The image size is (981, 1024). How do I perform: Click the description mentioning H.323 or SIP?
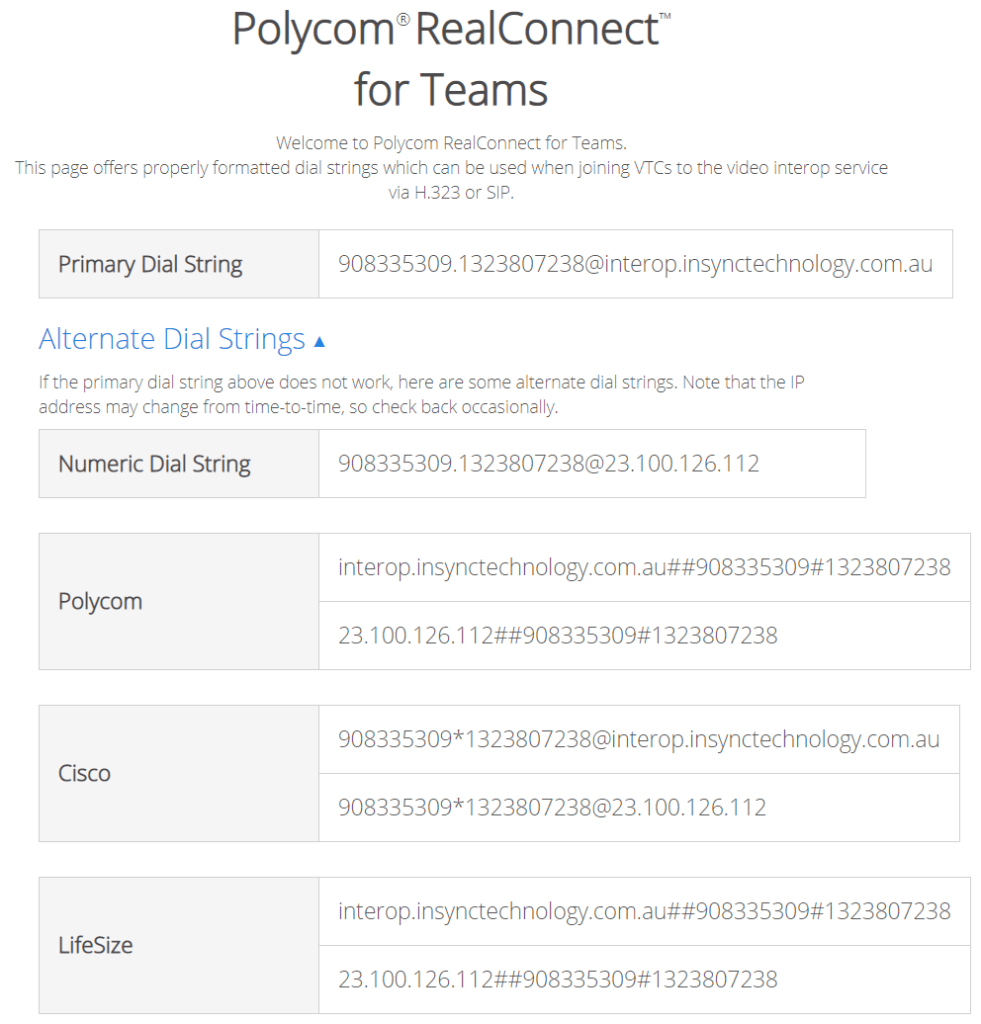pyautogui.click(x=451, y=180)
